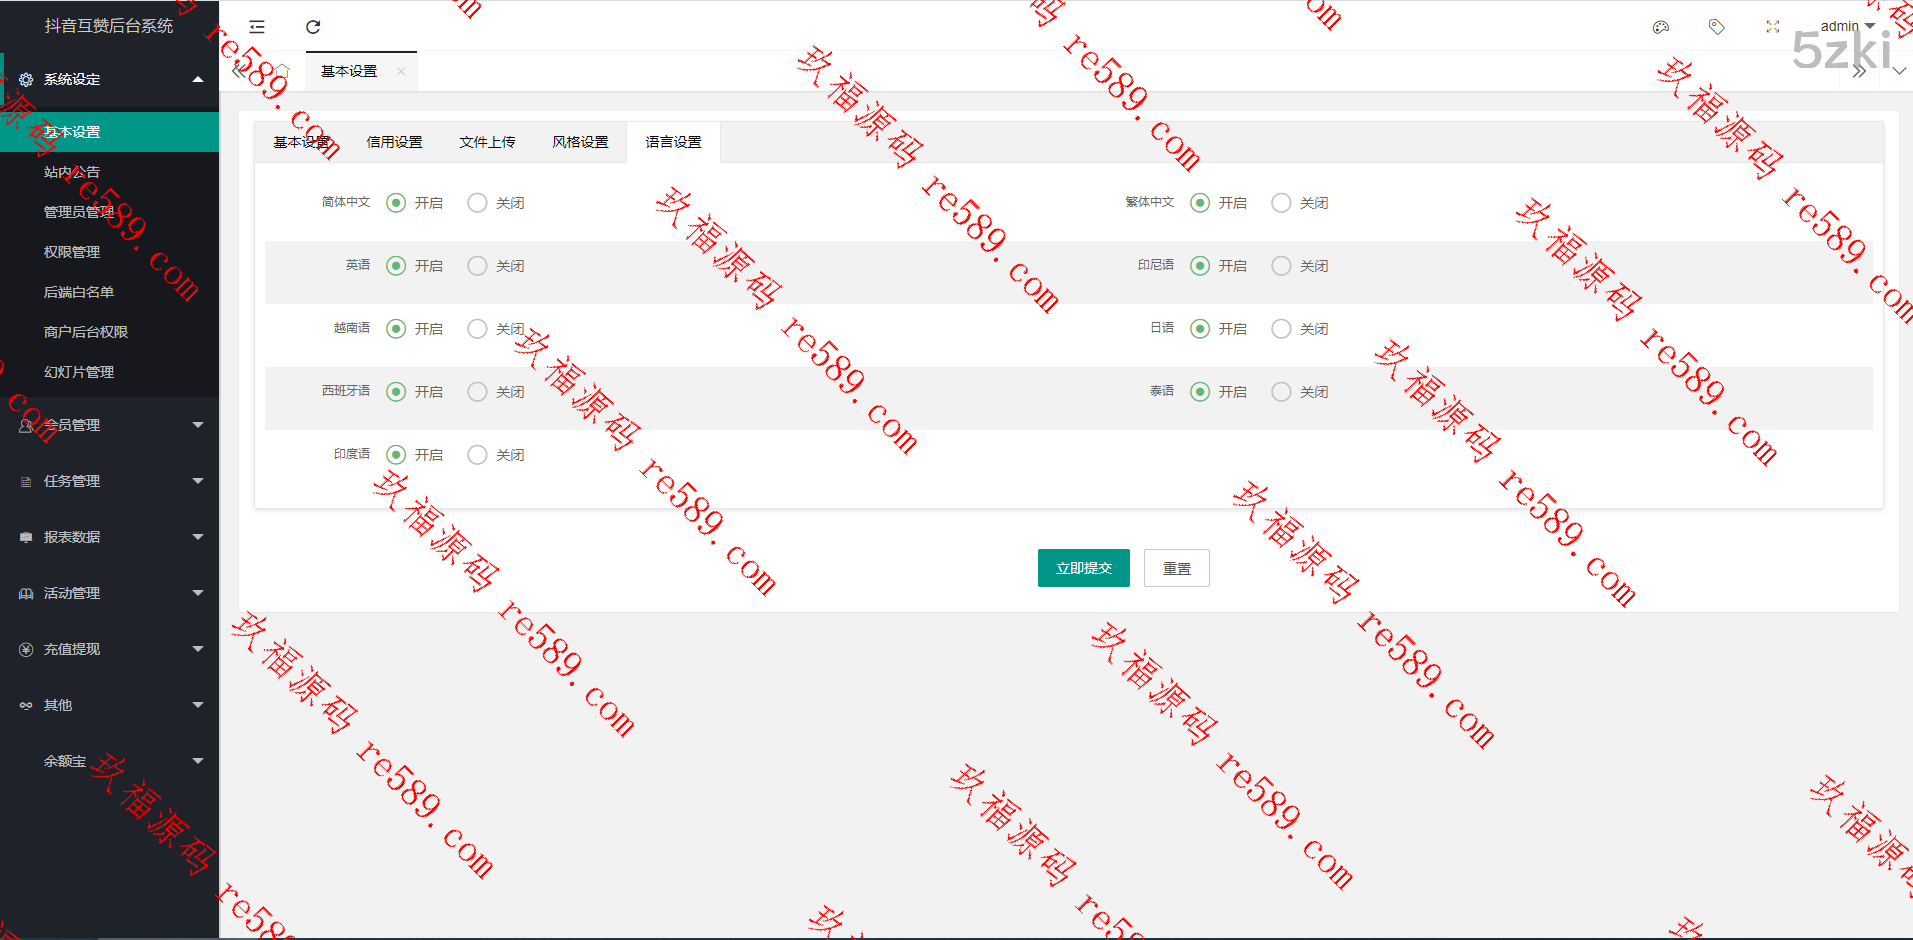Disable 日语 with the 关闭 radio
The width and height of the screenshot is (1913, 940).
coord(1281,329)
